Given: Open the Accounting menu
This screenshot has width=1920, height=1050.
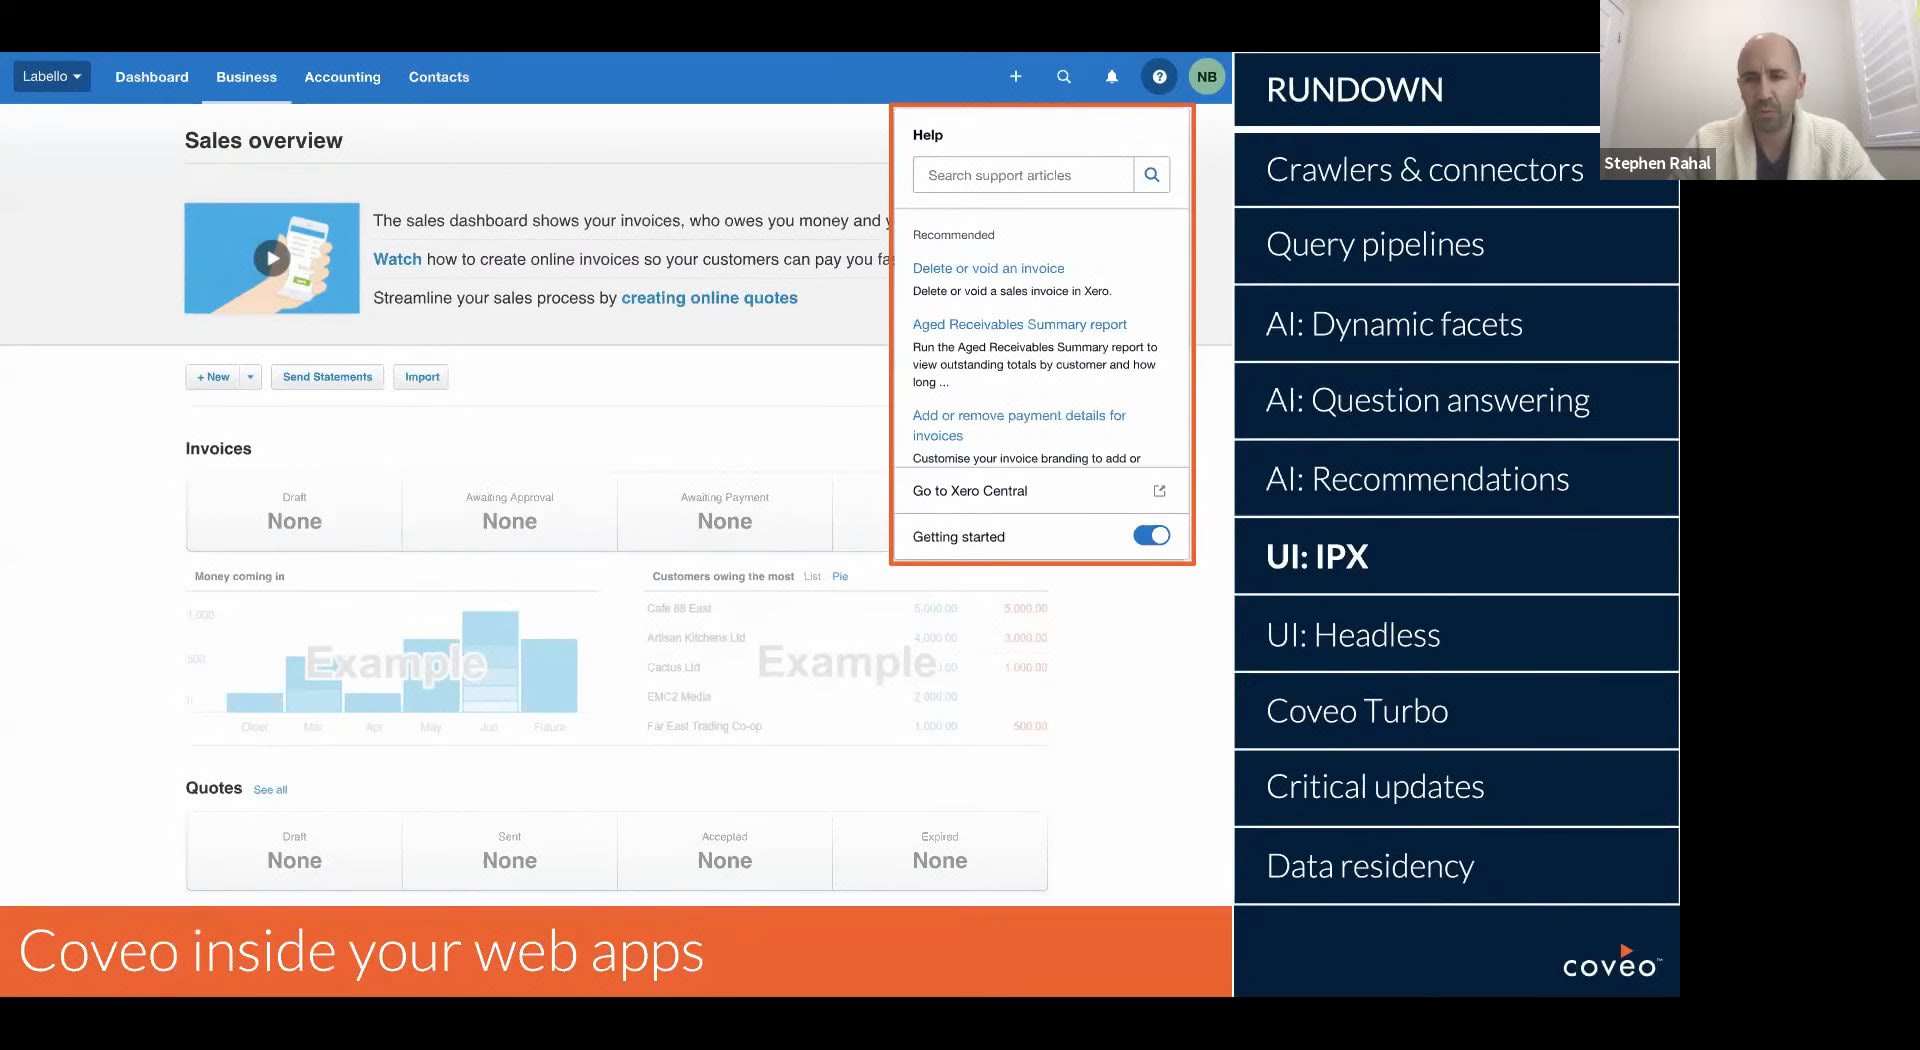Looking at the screenshot, I should point(342,77).
